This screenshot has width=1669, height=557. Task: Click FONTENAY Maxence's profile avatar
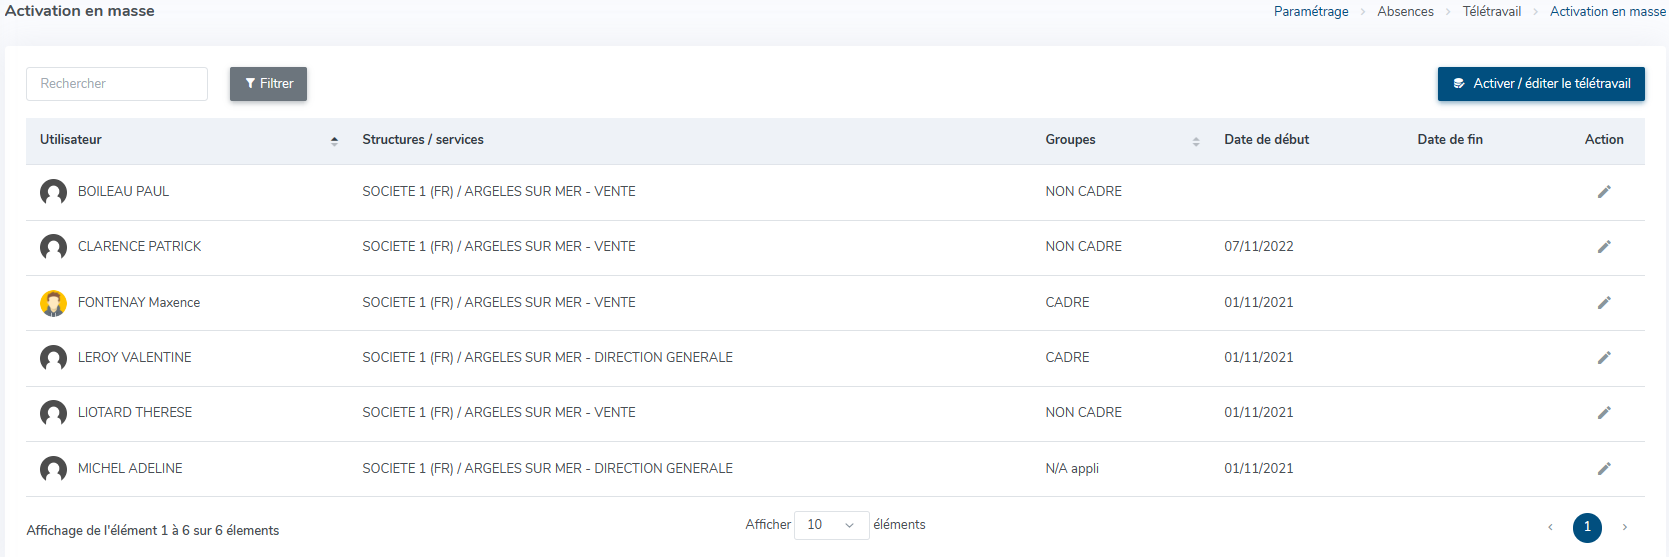[53, 303]
